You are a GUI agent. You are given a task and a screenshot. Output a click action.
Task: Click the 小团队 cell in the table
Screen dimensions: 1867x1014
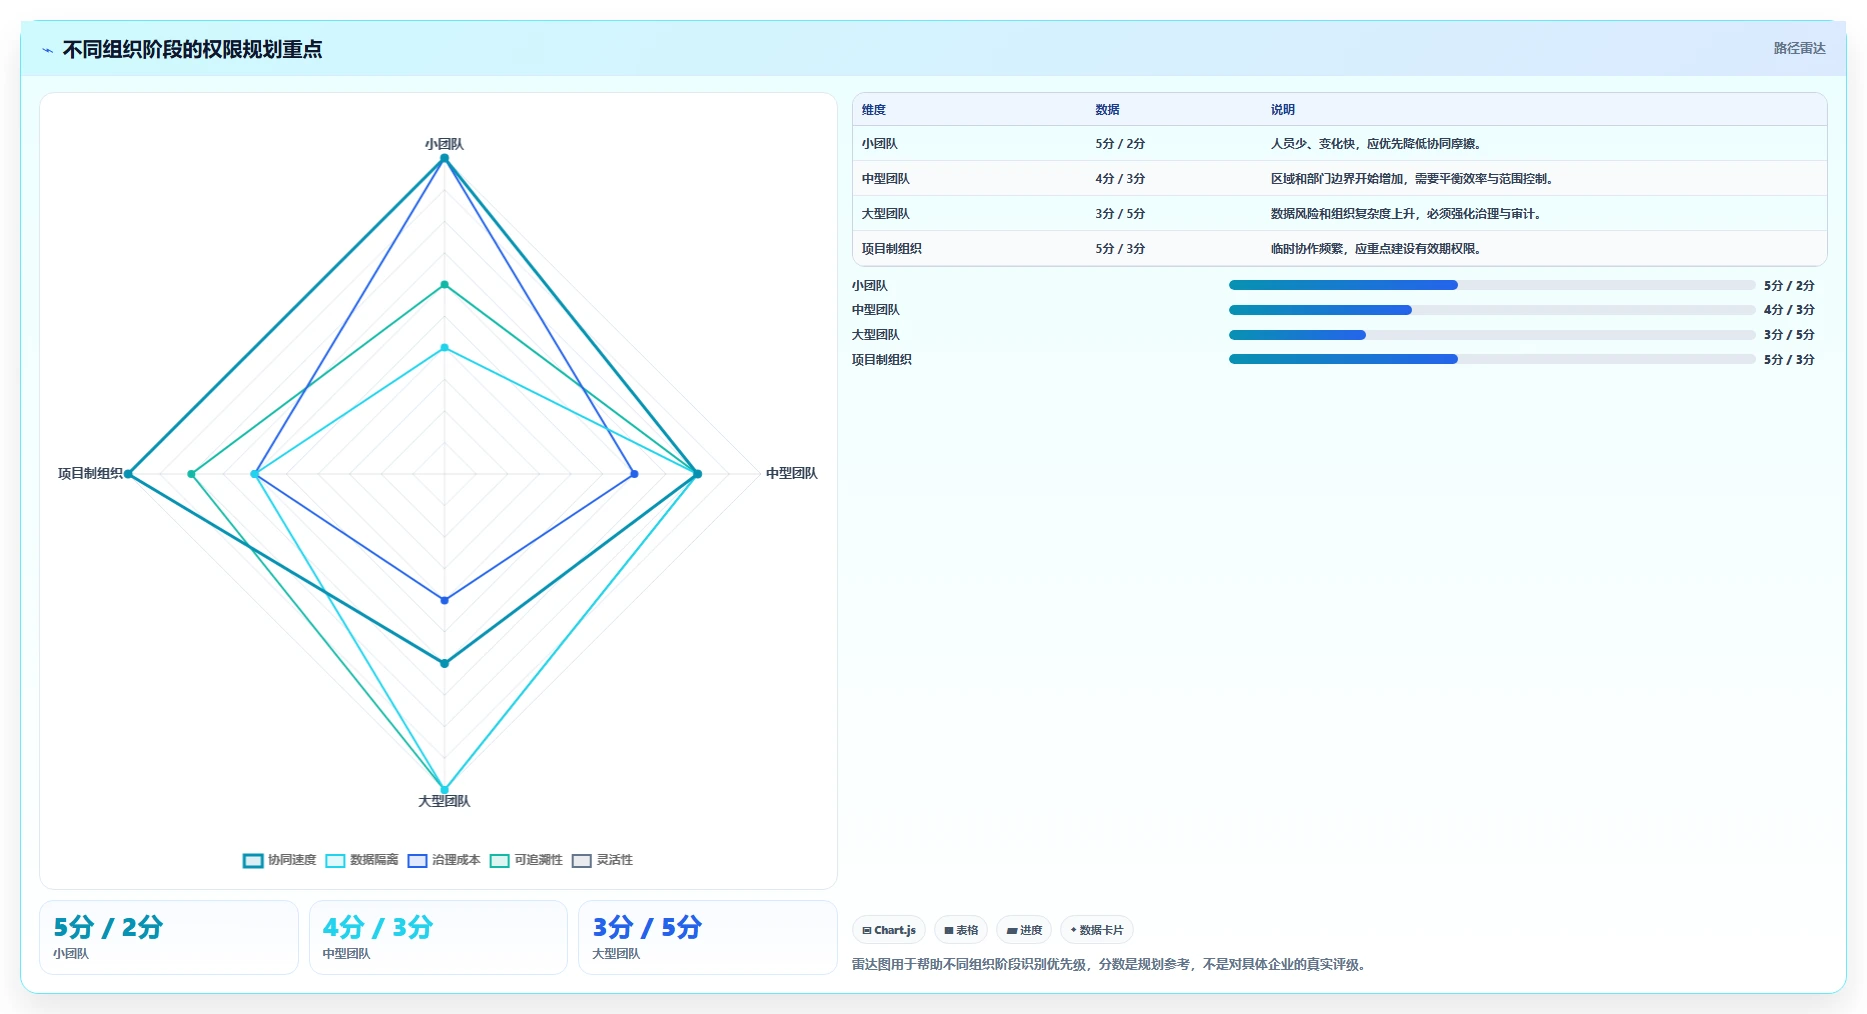[879, 144]
